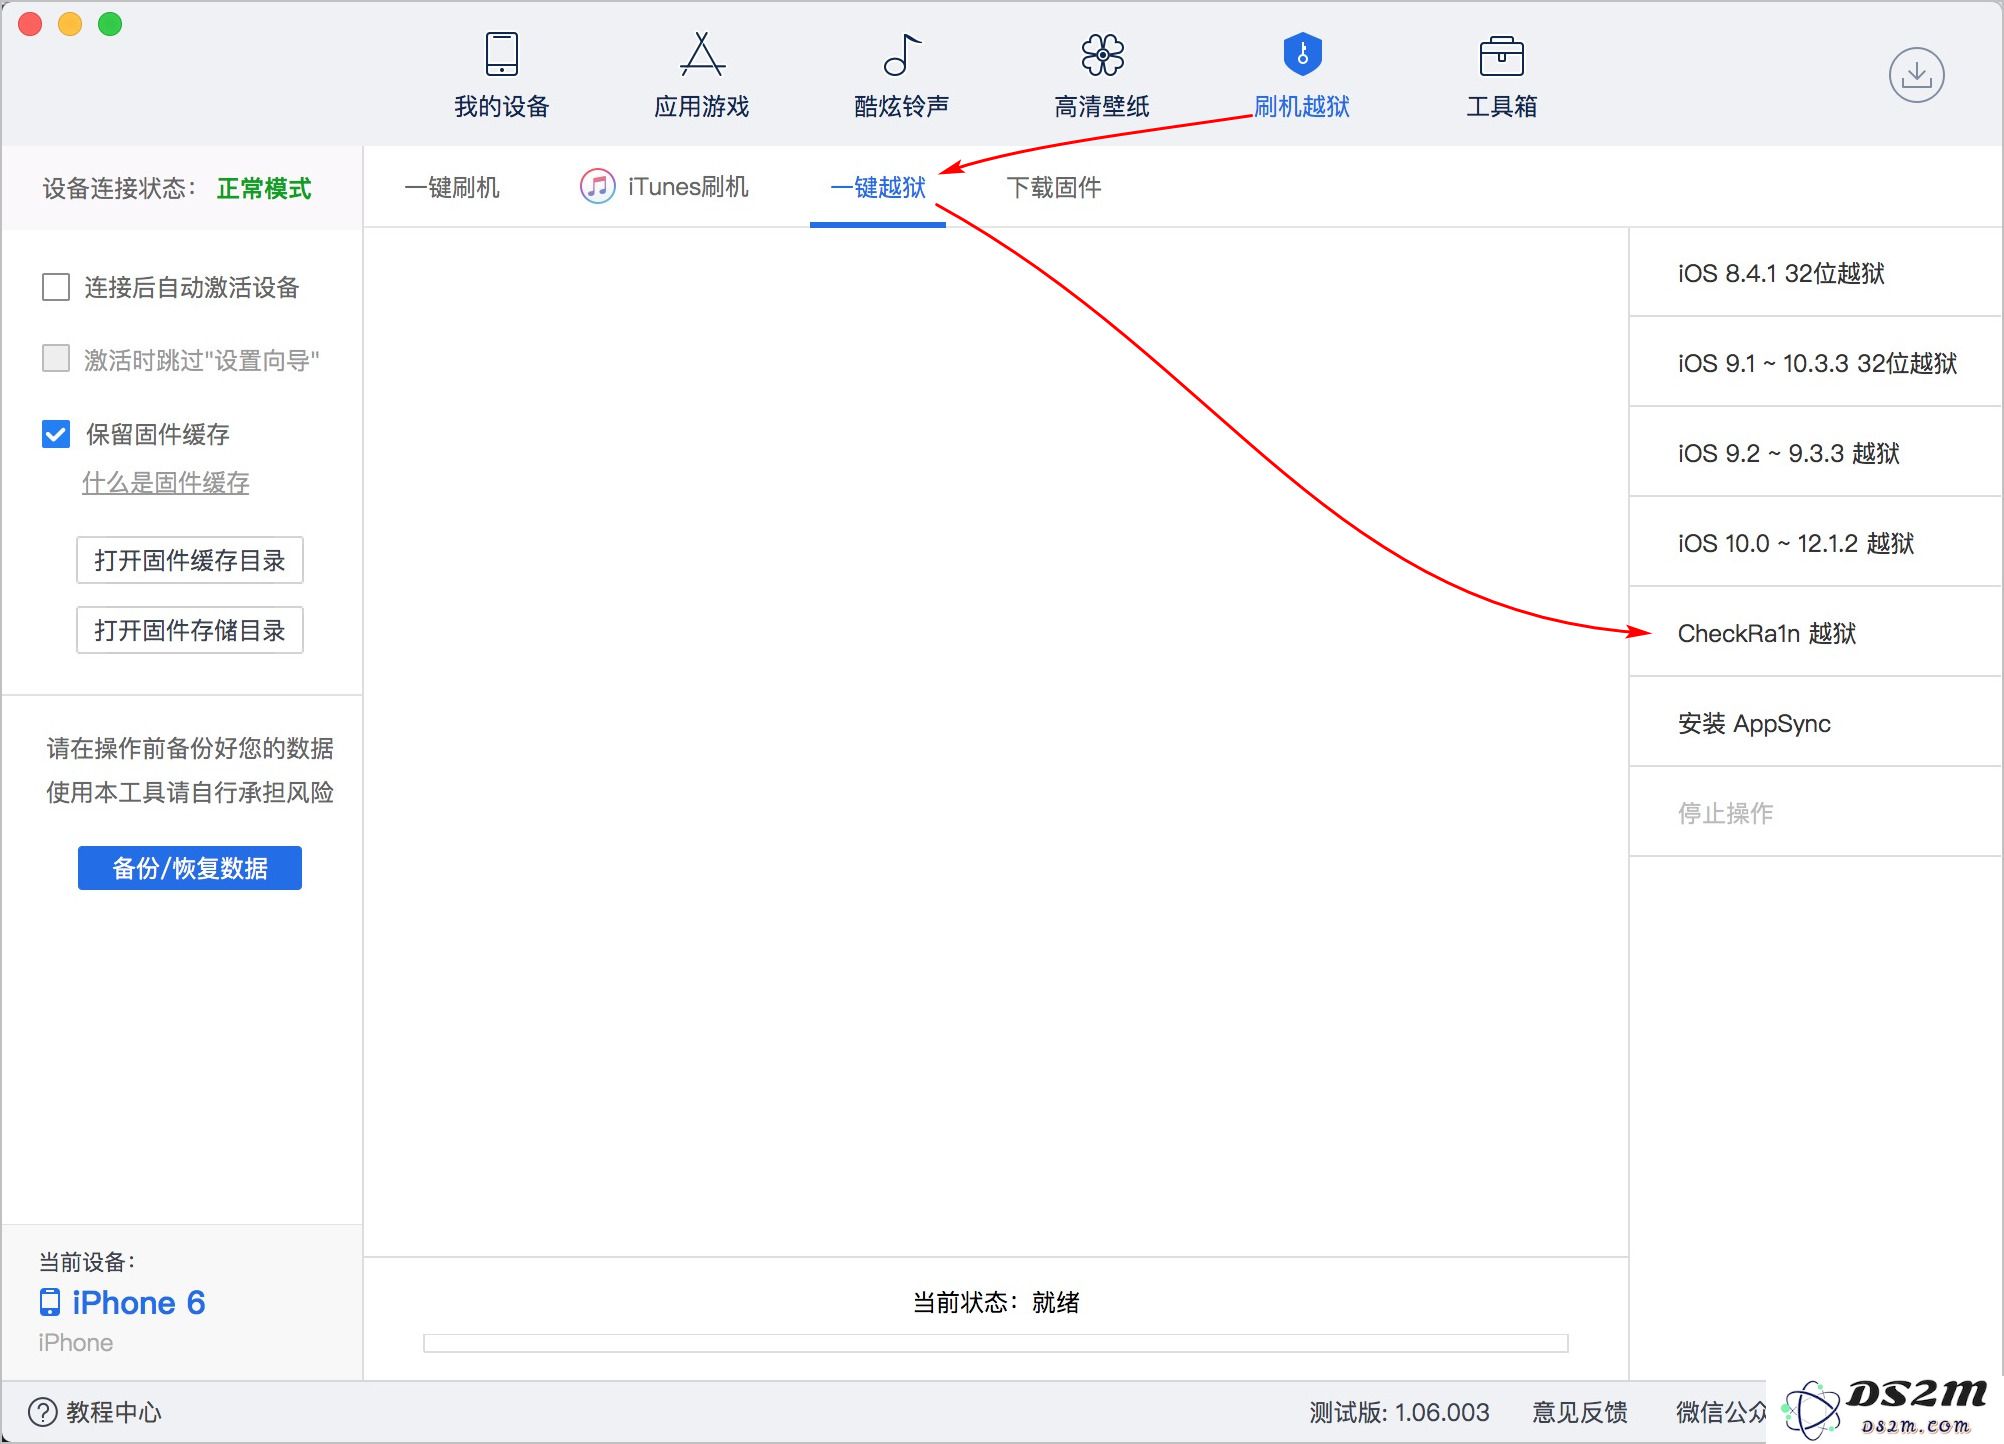Click the 备份/恢复数据 button
Screen dimensions: 2004x1444
(190, 868)
